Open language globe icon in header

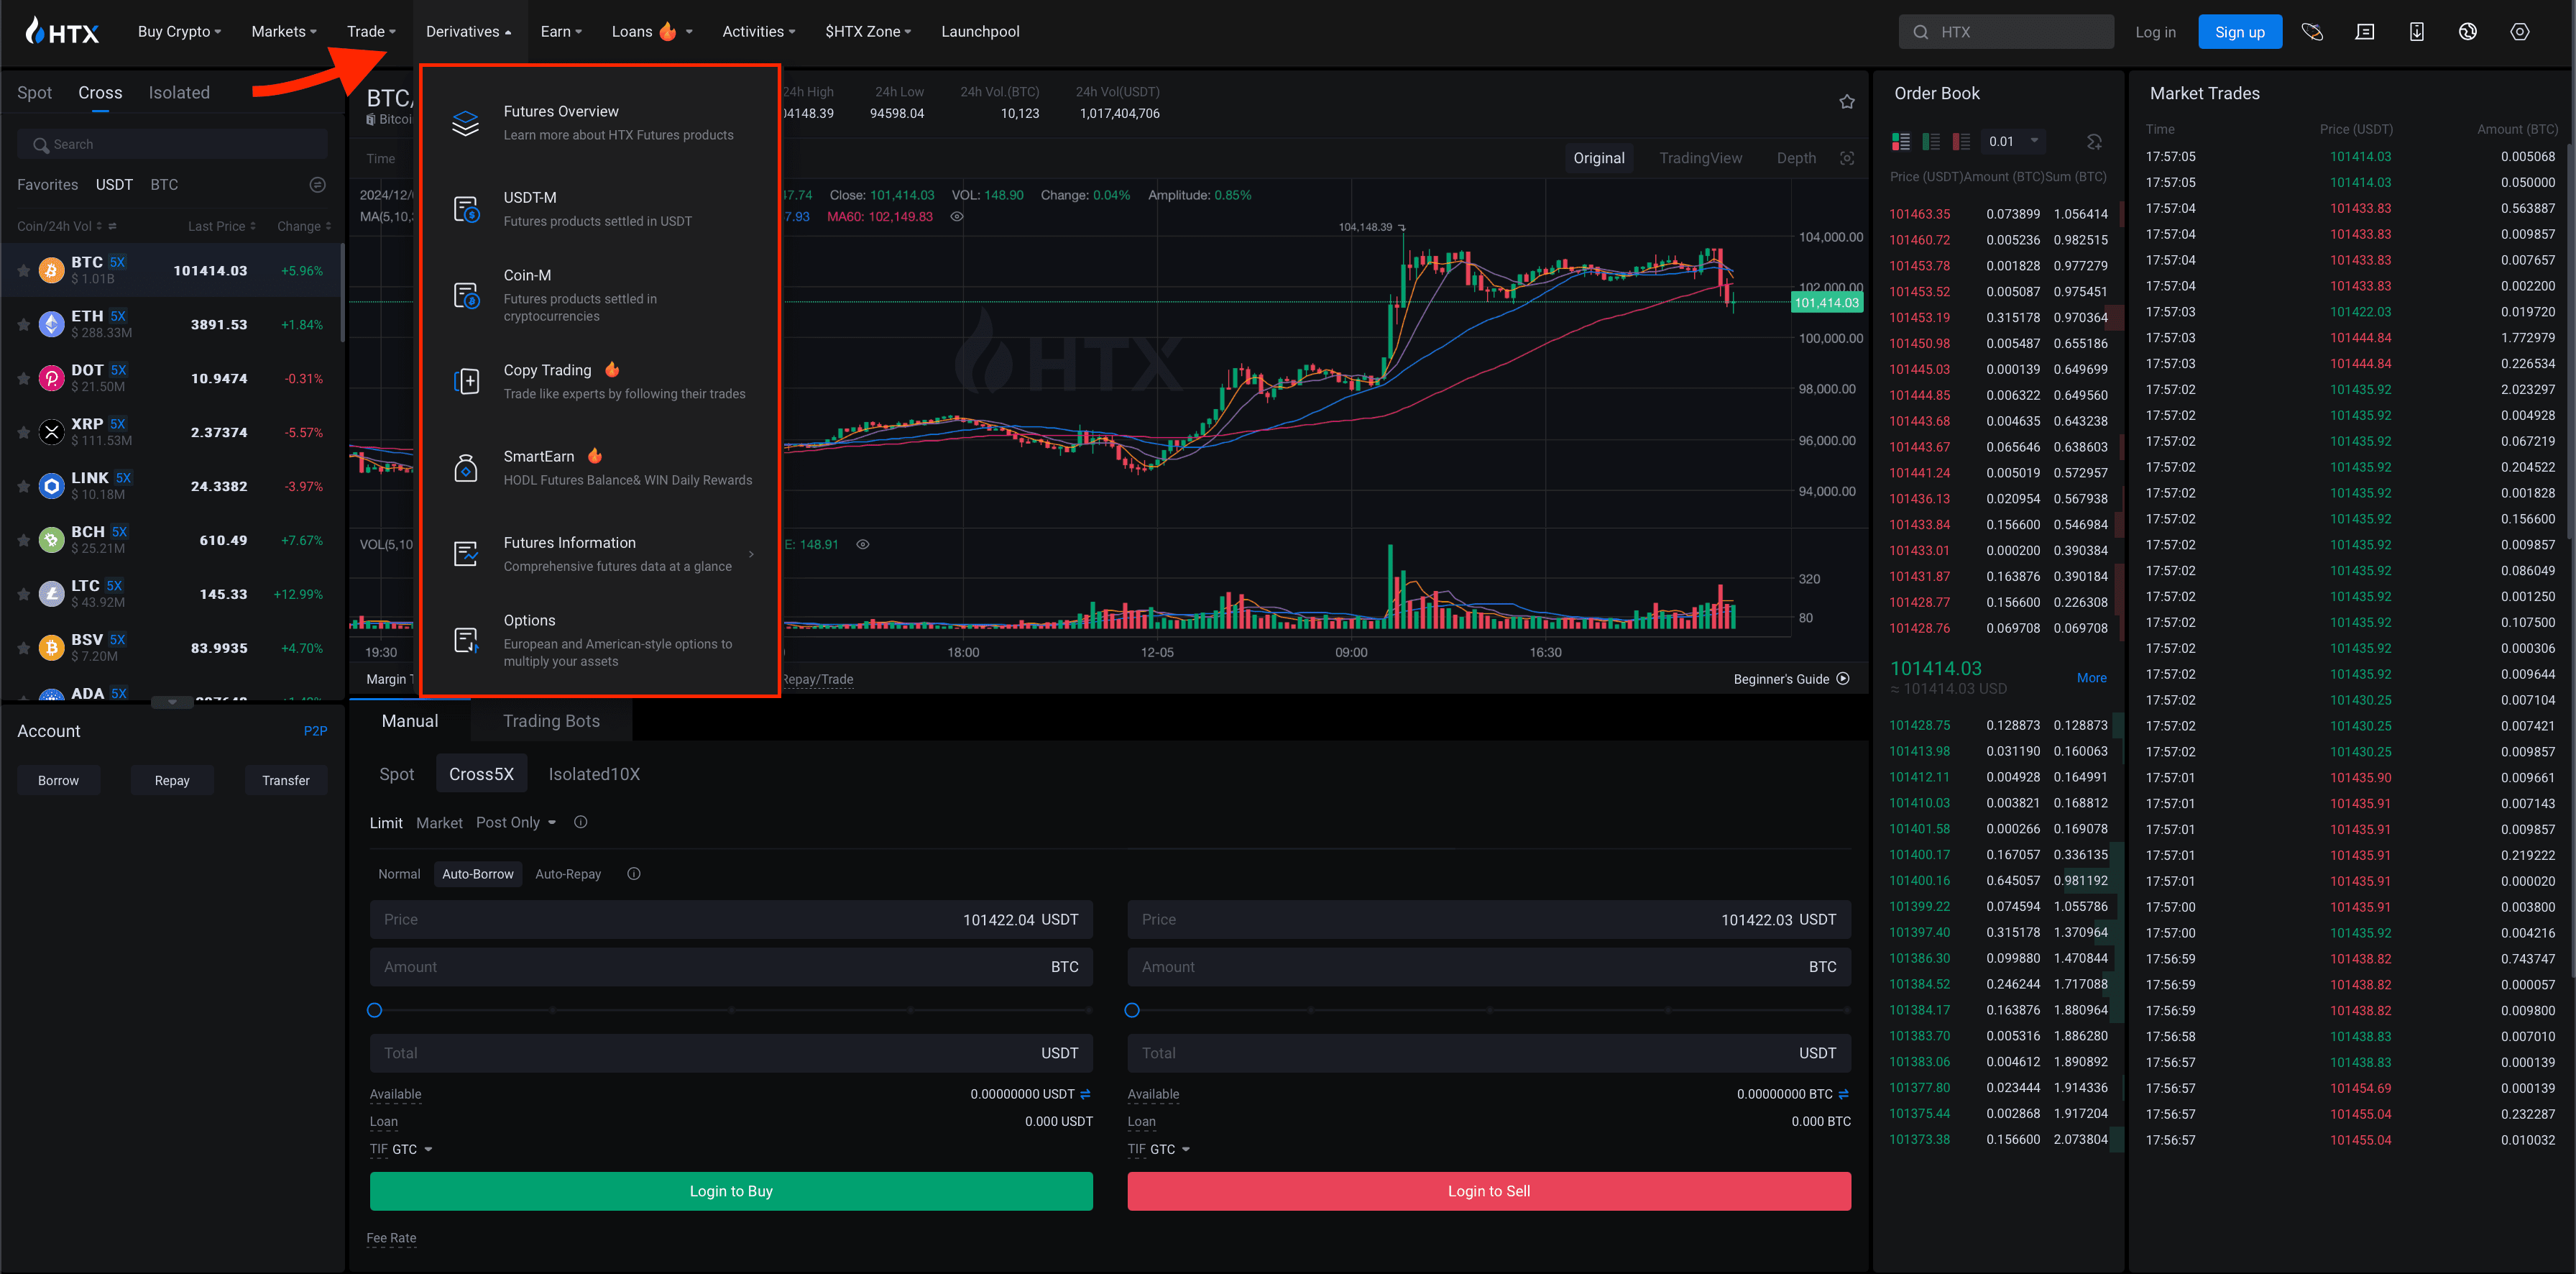2467,32
